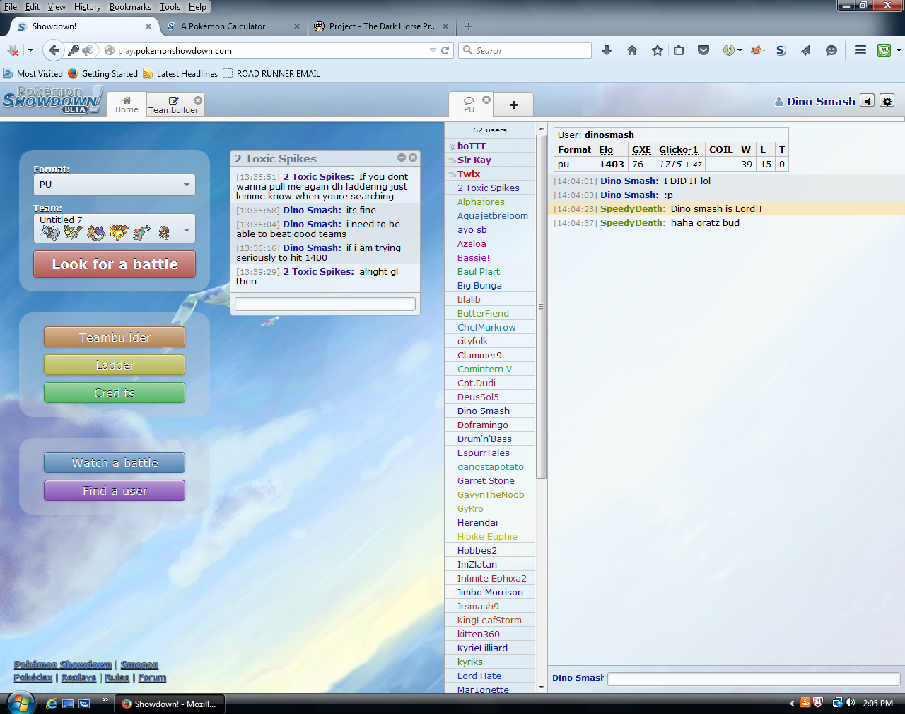Open the Firefox hamburger menu
Screen dimensions: 905x714
point(860,51)
